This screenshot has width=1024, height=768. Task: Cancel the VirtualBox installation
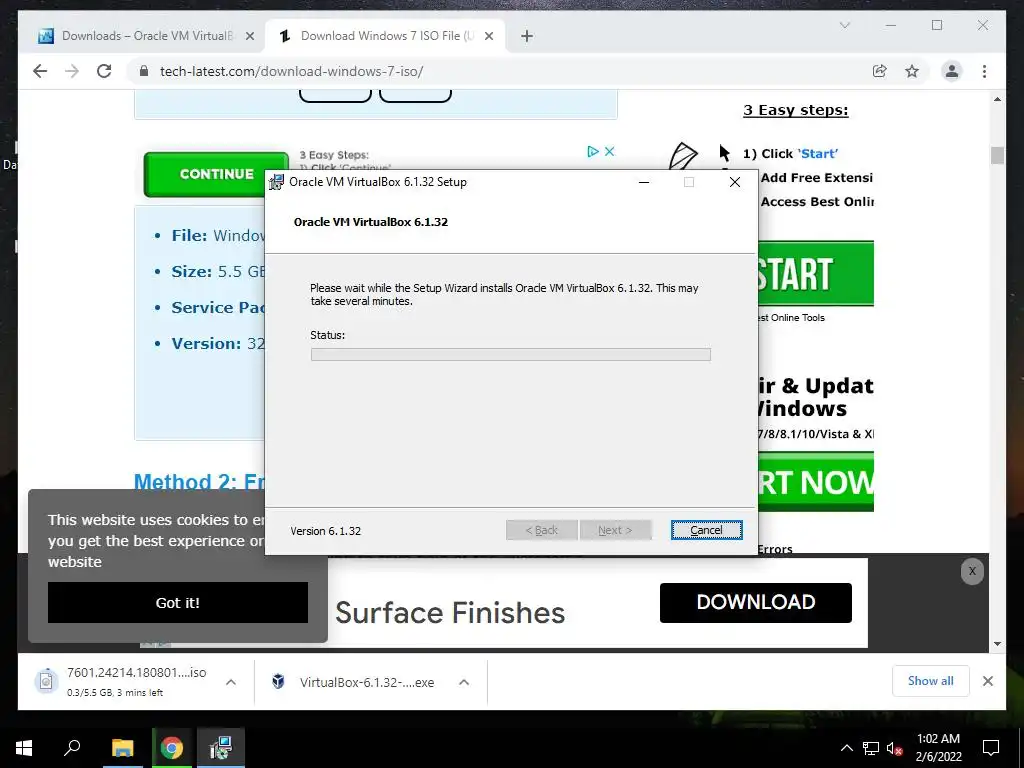[x=706, y=530]
